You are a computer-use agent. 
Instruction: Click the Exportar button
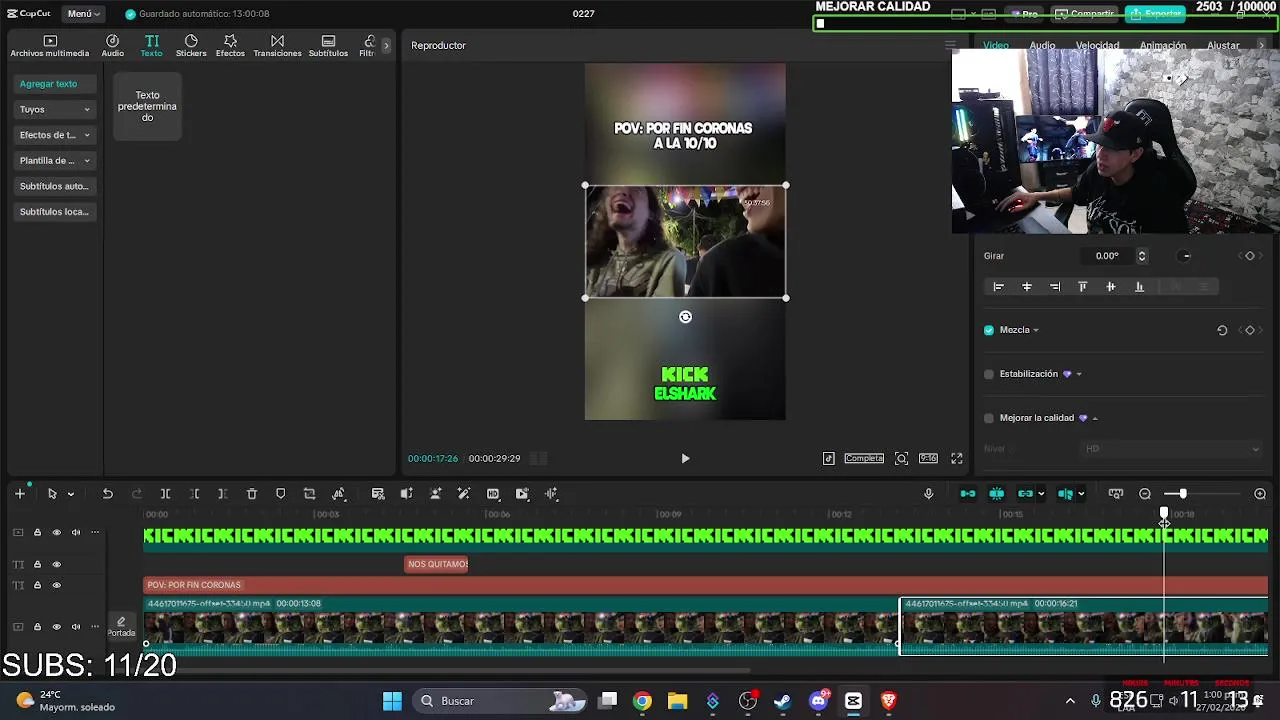[x=1156, y=14]
